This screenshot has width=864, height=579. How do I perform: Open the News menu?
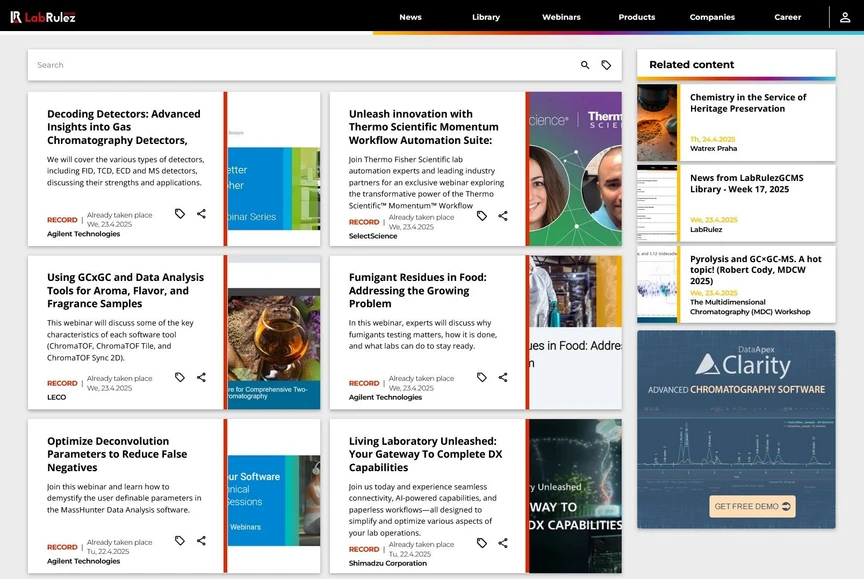[x=411, y=17]
